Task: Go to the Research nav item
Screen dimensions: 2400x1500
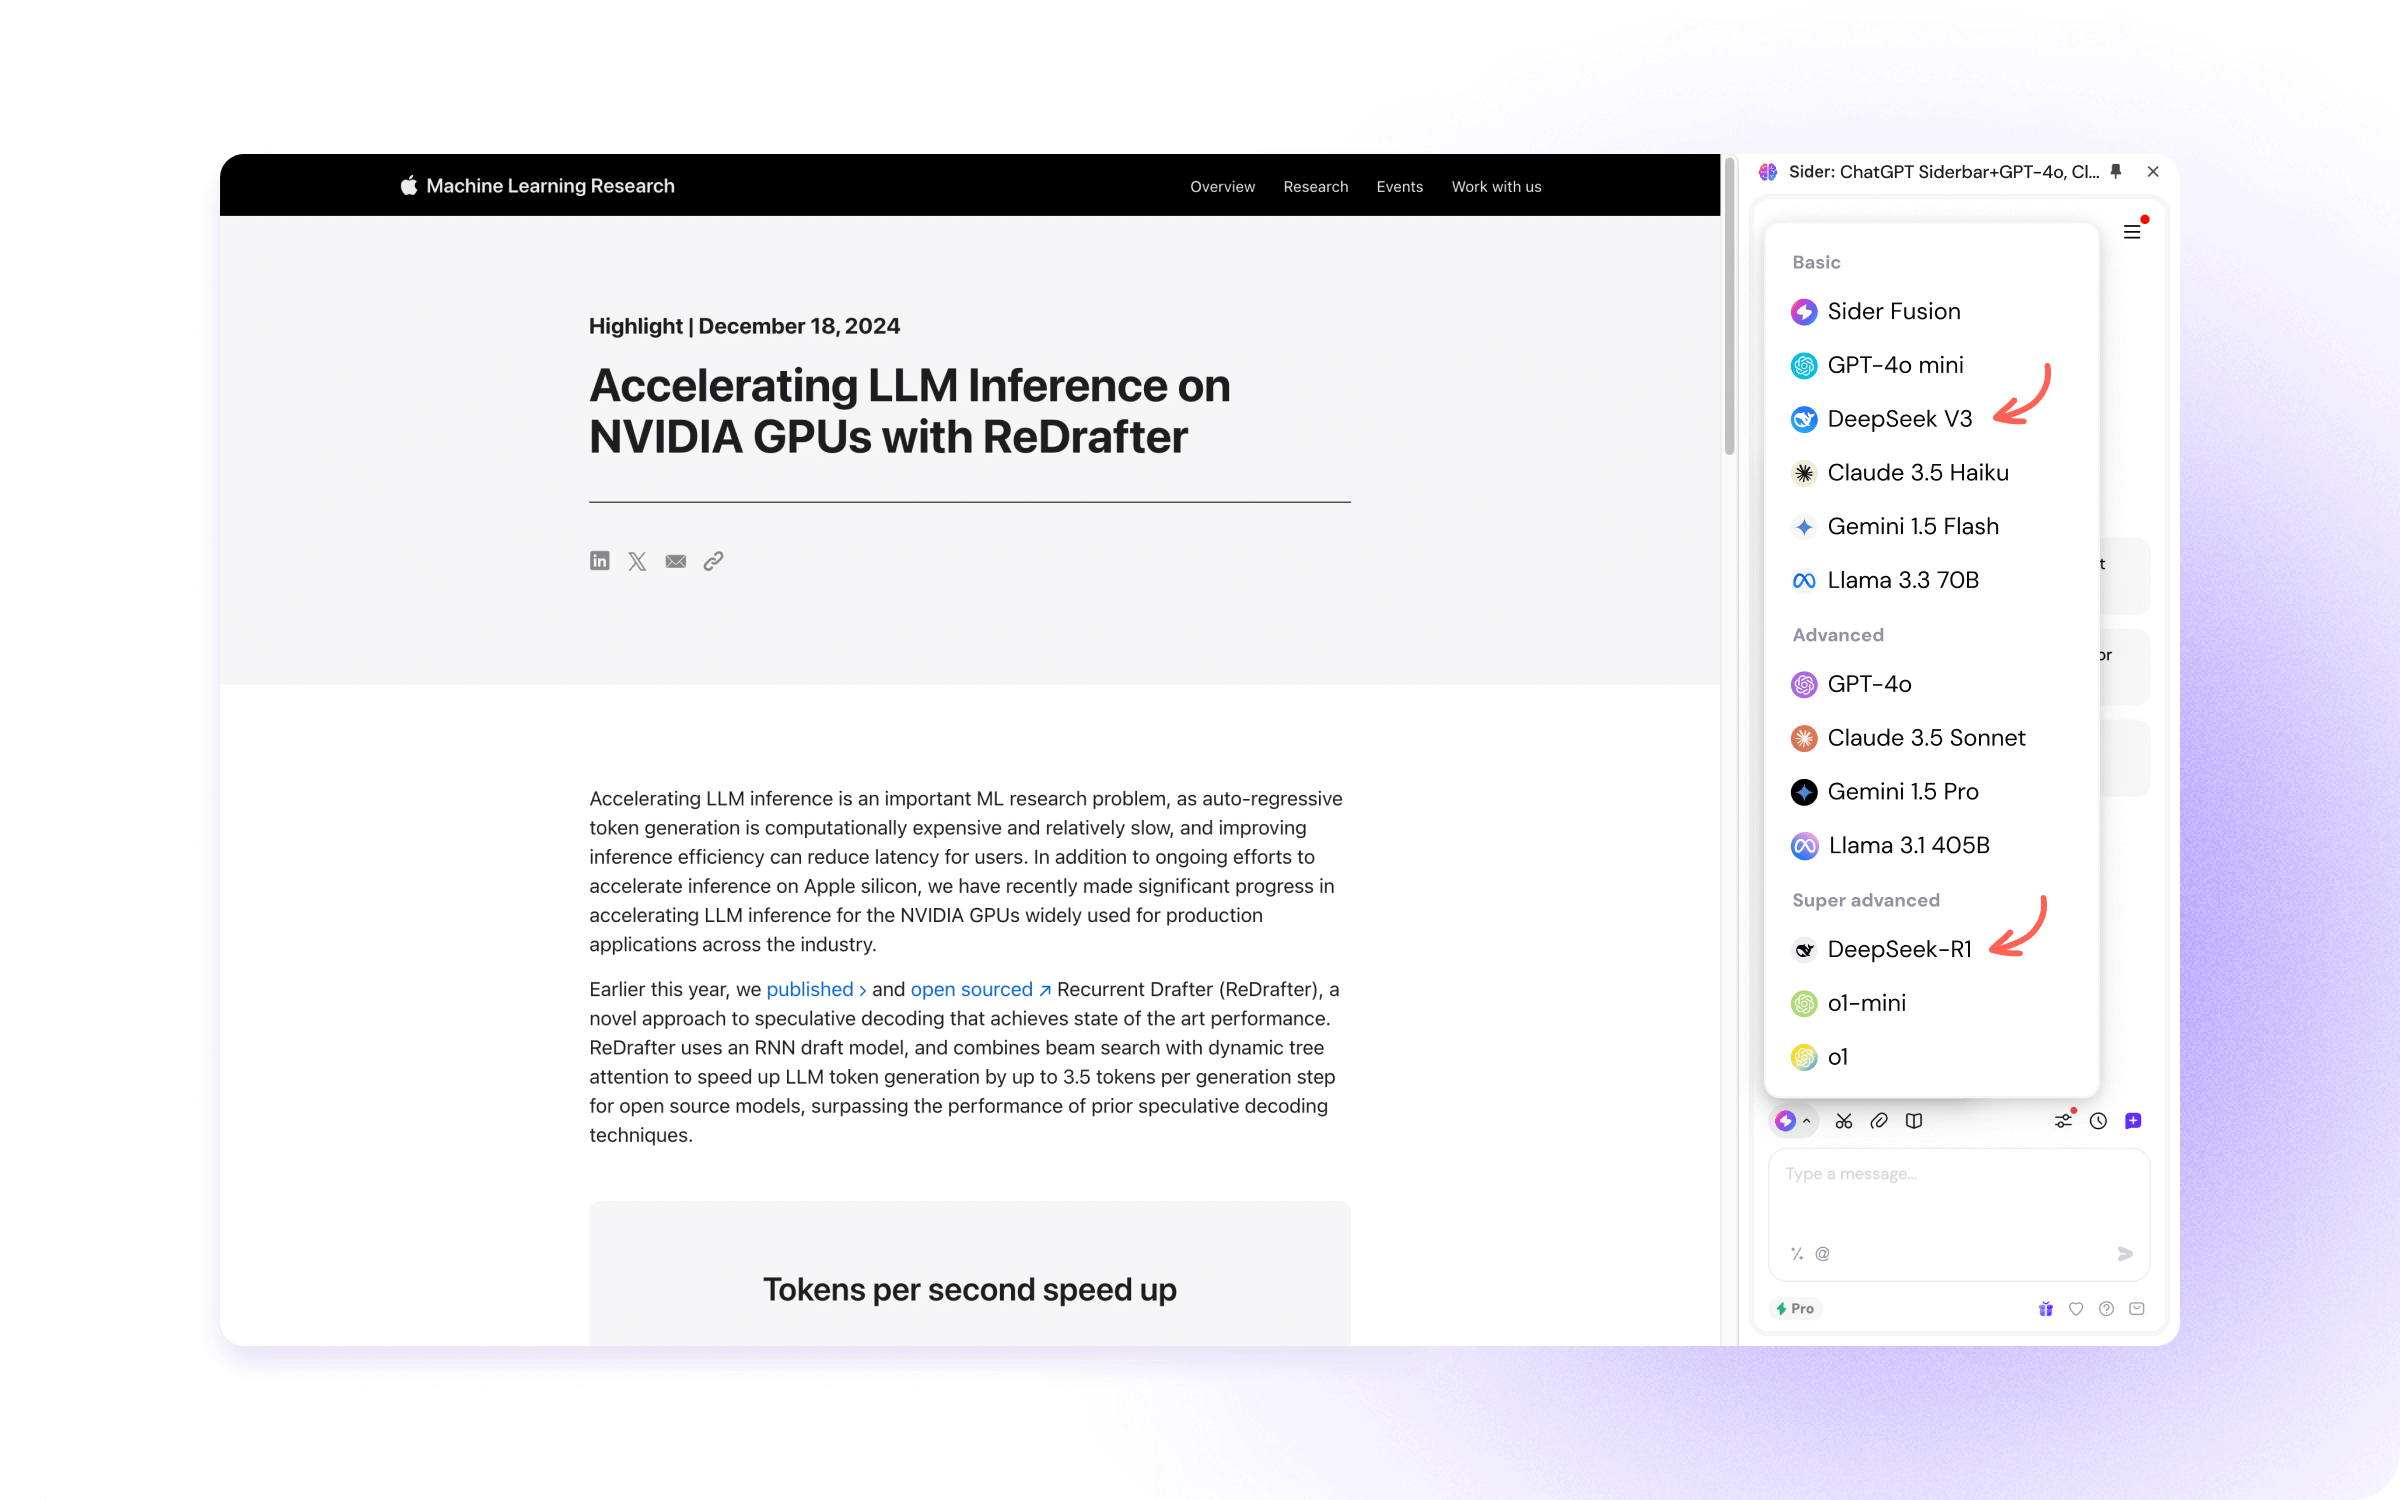Action: tap(1315, 186)
